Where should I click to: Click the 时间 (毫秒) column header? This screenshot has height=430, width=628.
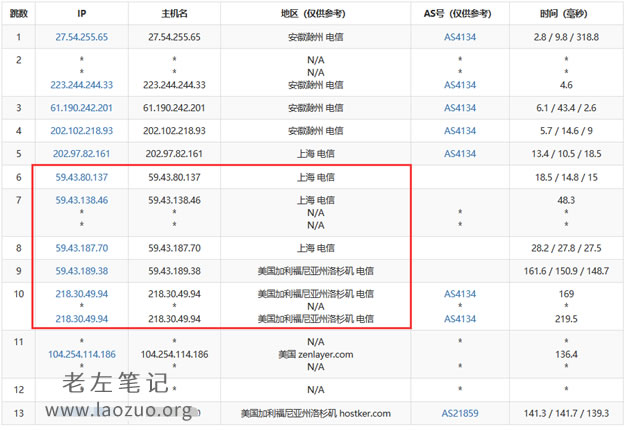coord(565,13)
